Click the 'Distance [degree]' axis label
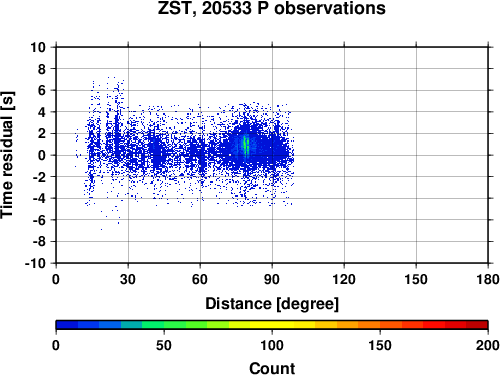 point(272,304)
